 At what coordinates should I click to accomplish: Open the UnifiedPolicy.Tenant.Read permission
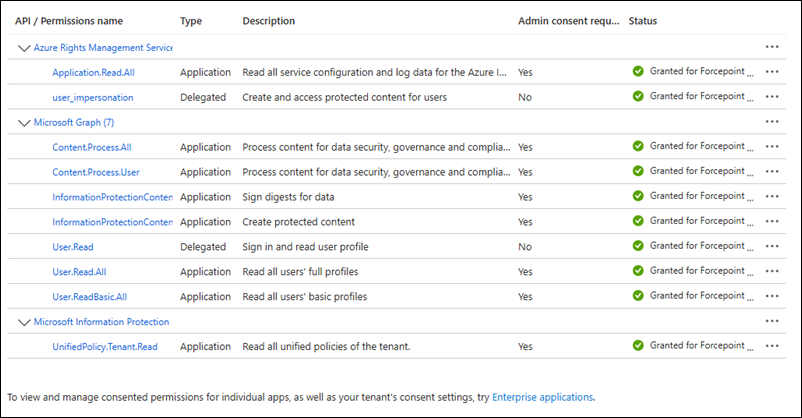click(105, 346)
